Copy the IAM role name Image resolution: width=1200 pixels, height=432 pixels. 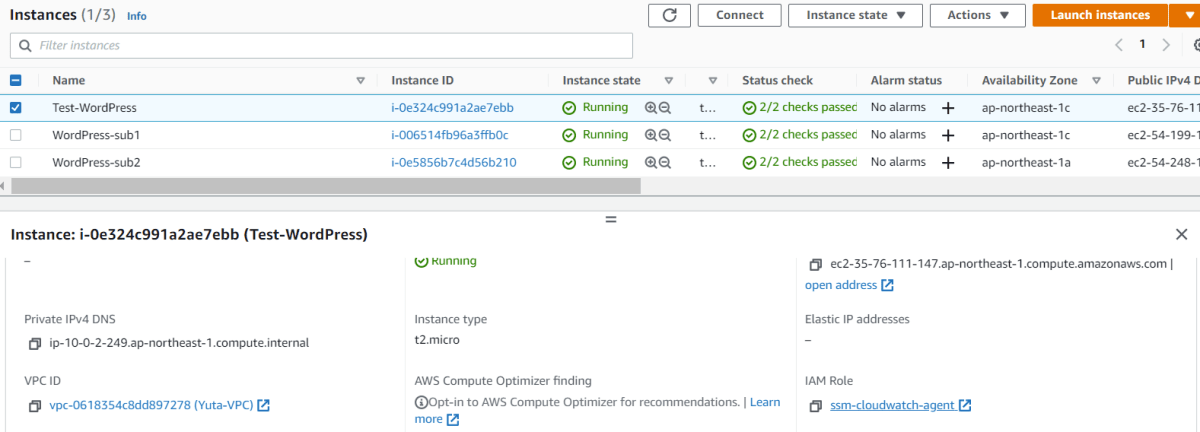click(x=815, y=406)
